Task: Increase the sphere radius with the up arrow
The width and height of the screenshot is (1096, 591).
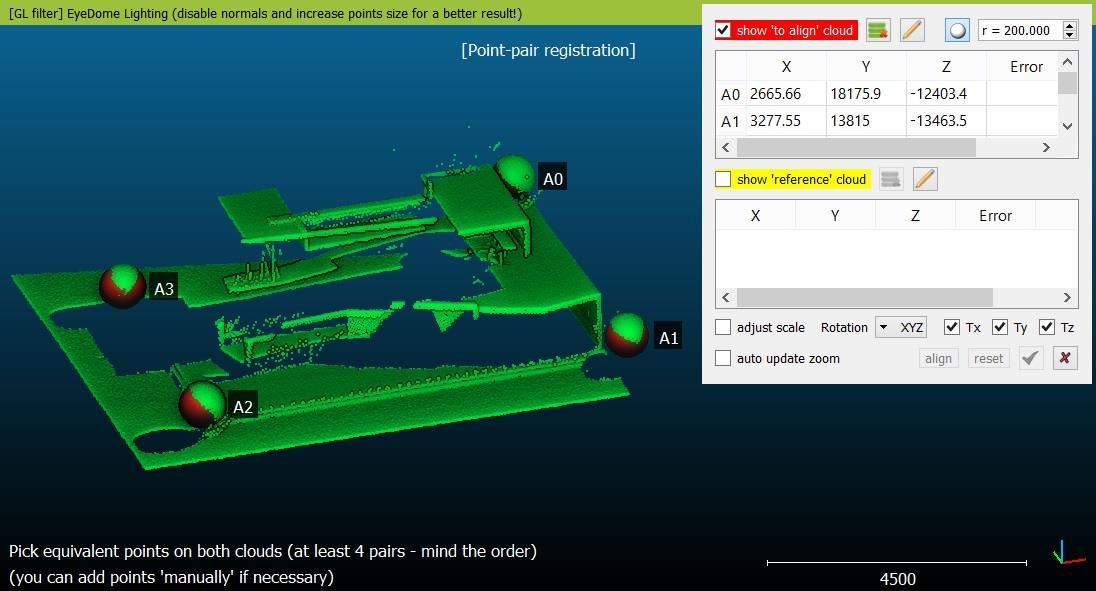Action: (1070, 25)
